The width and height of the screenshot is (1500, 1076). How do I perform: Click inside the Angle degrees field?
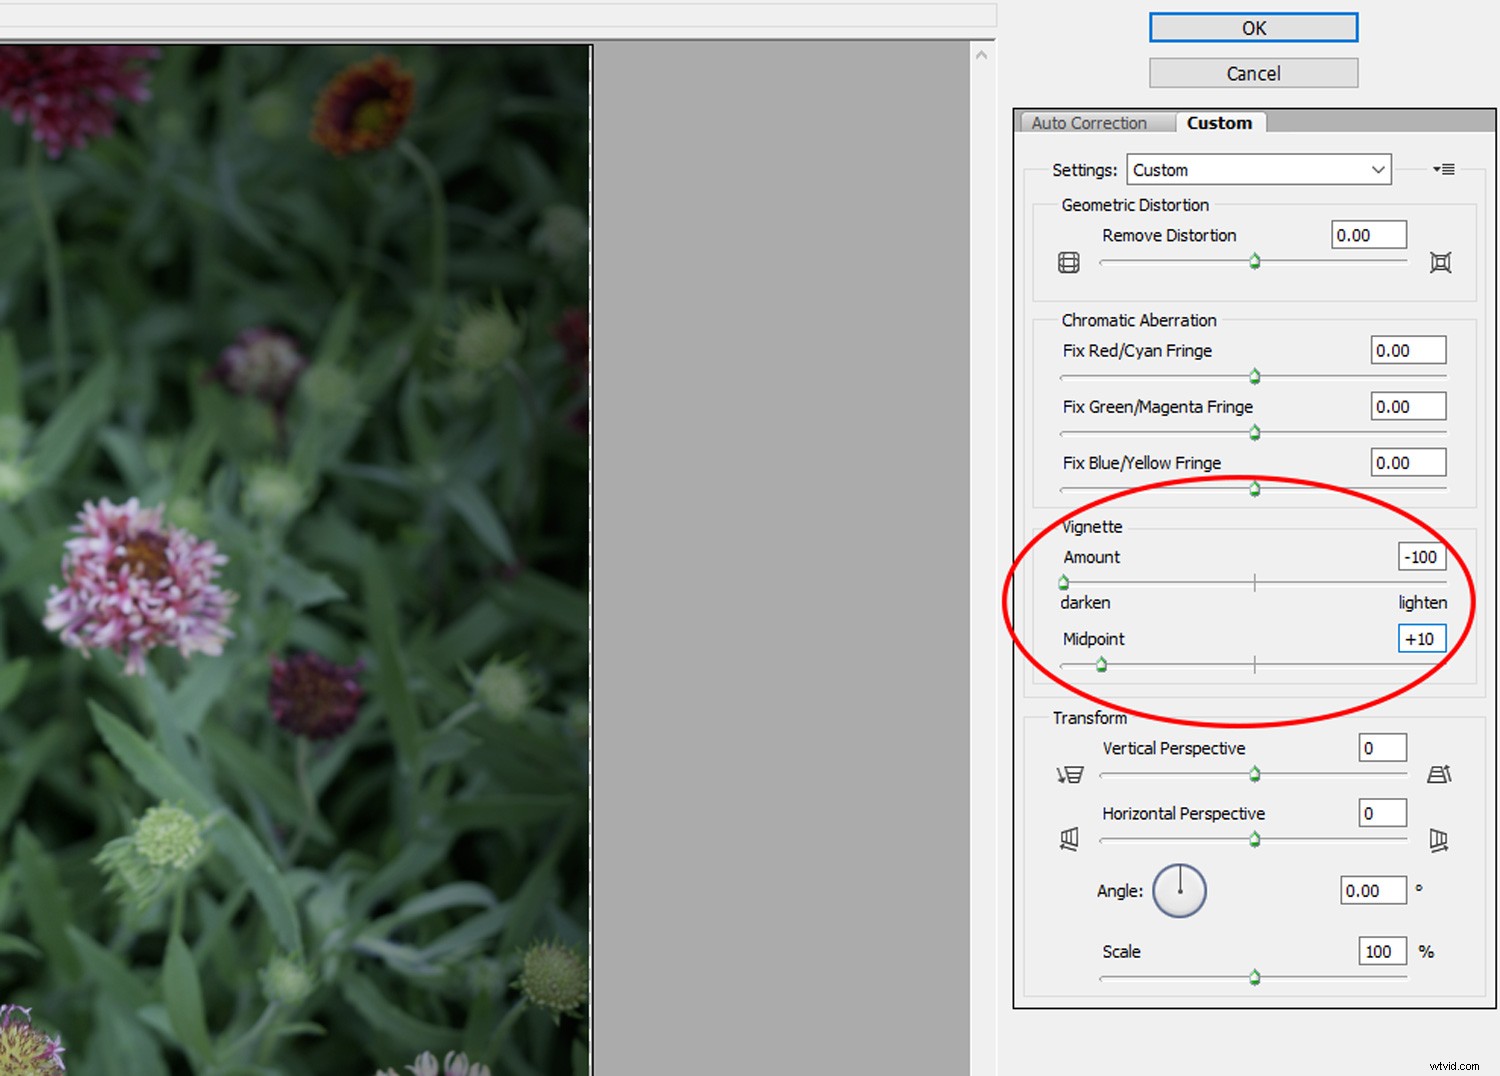click(1372, 890)
